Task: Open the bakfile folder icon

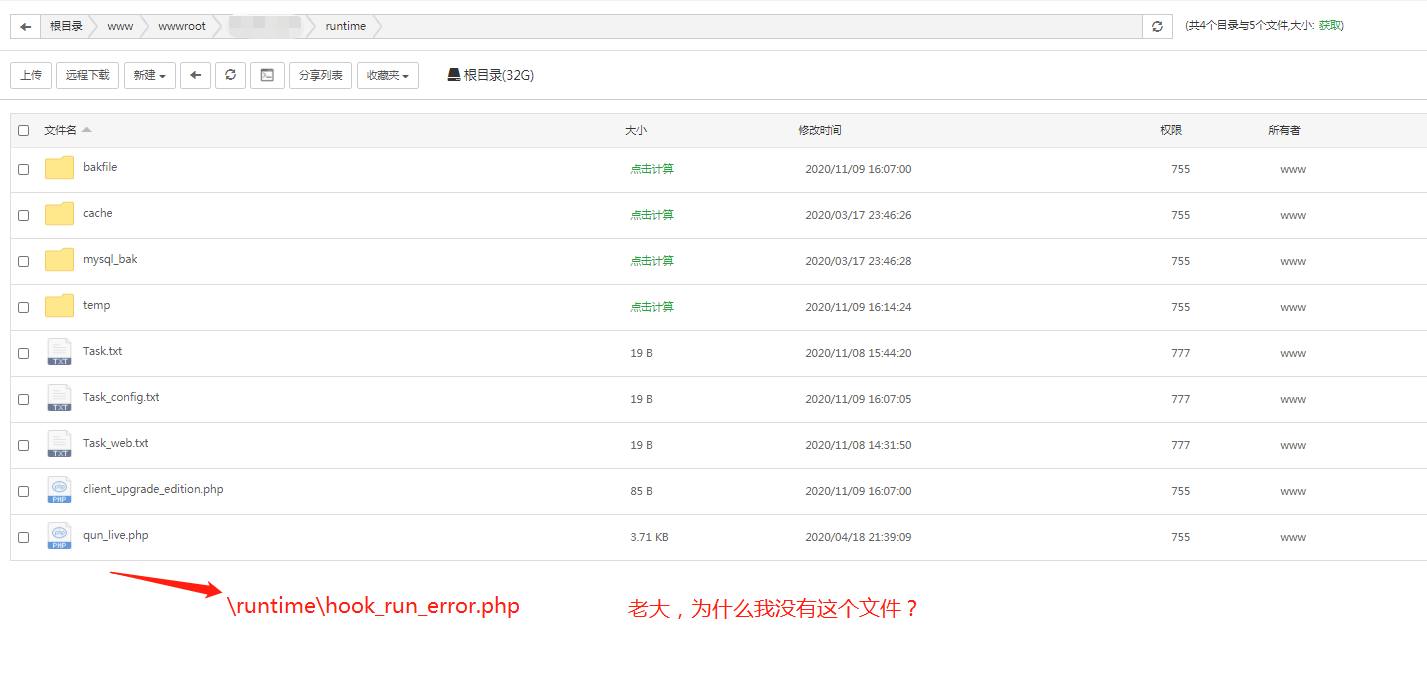Action: click(60, 168)
